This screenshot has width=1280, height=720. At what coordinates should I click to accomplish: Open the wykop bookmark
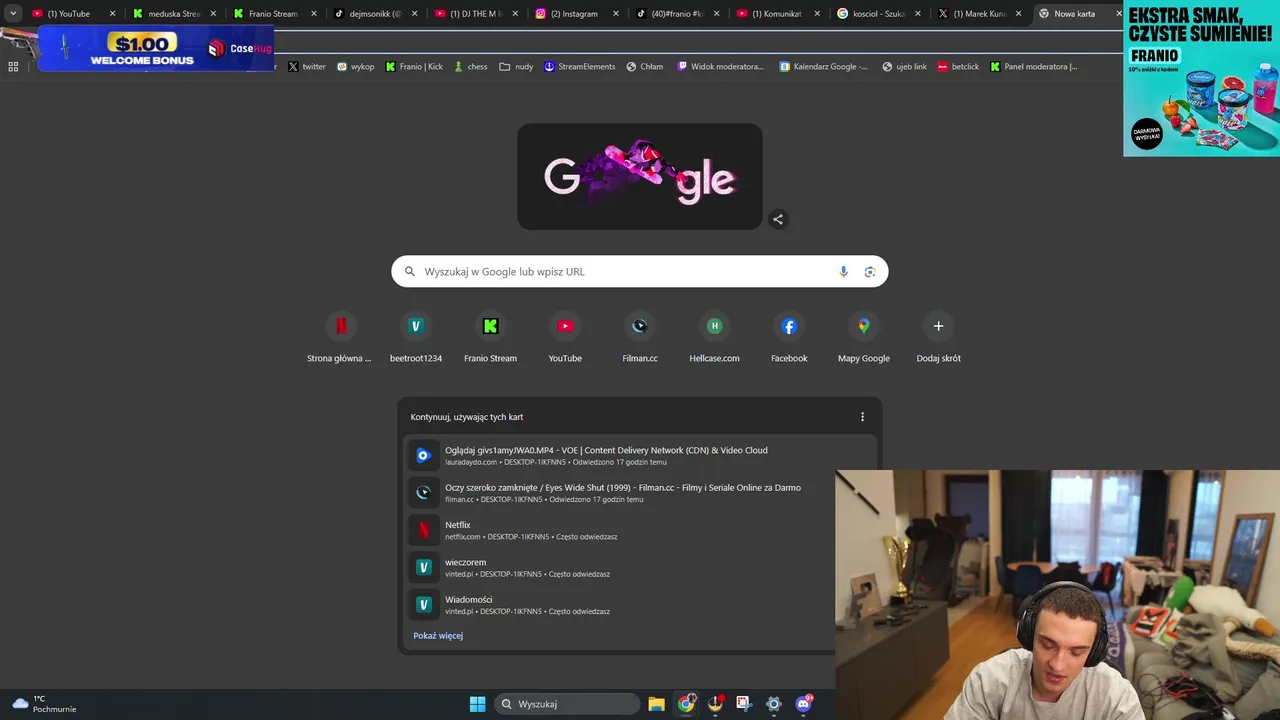[355, 67]
